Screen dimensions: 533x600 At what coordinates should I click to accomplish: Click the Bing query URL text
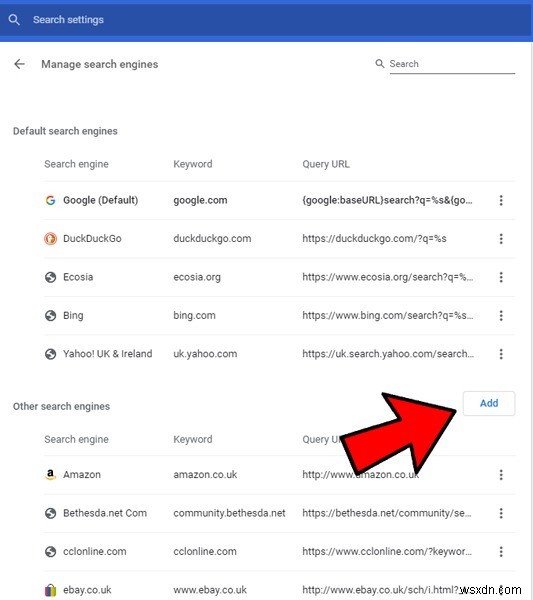click(388, 316)
